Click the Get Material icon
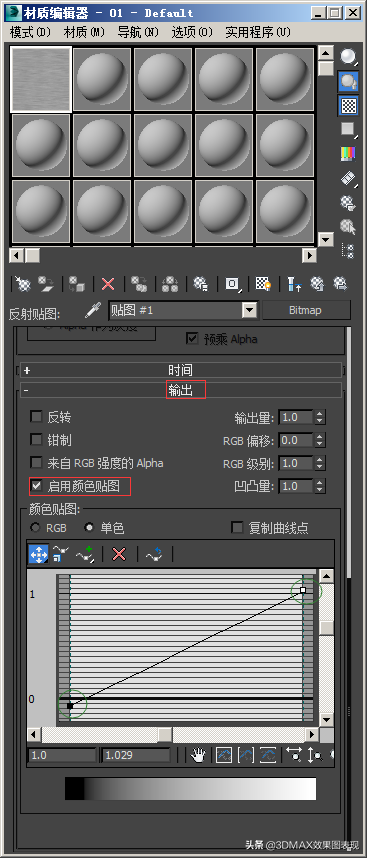This screenshot has height=858, width=367. [22, 283]
